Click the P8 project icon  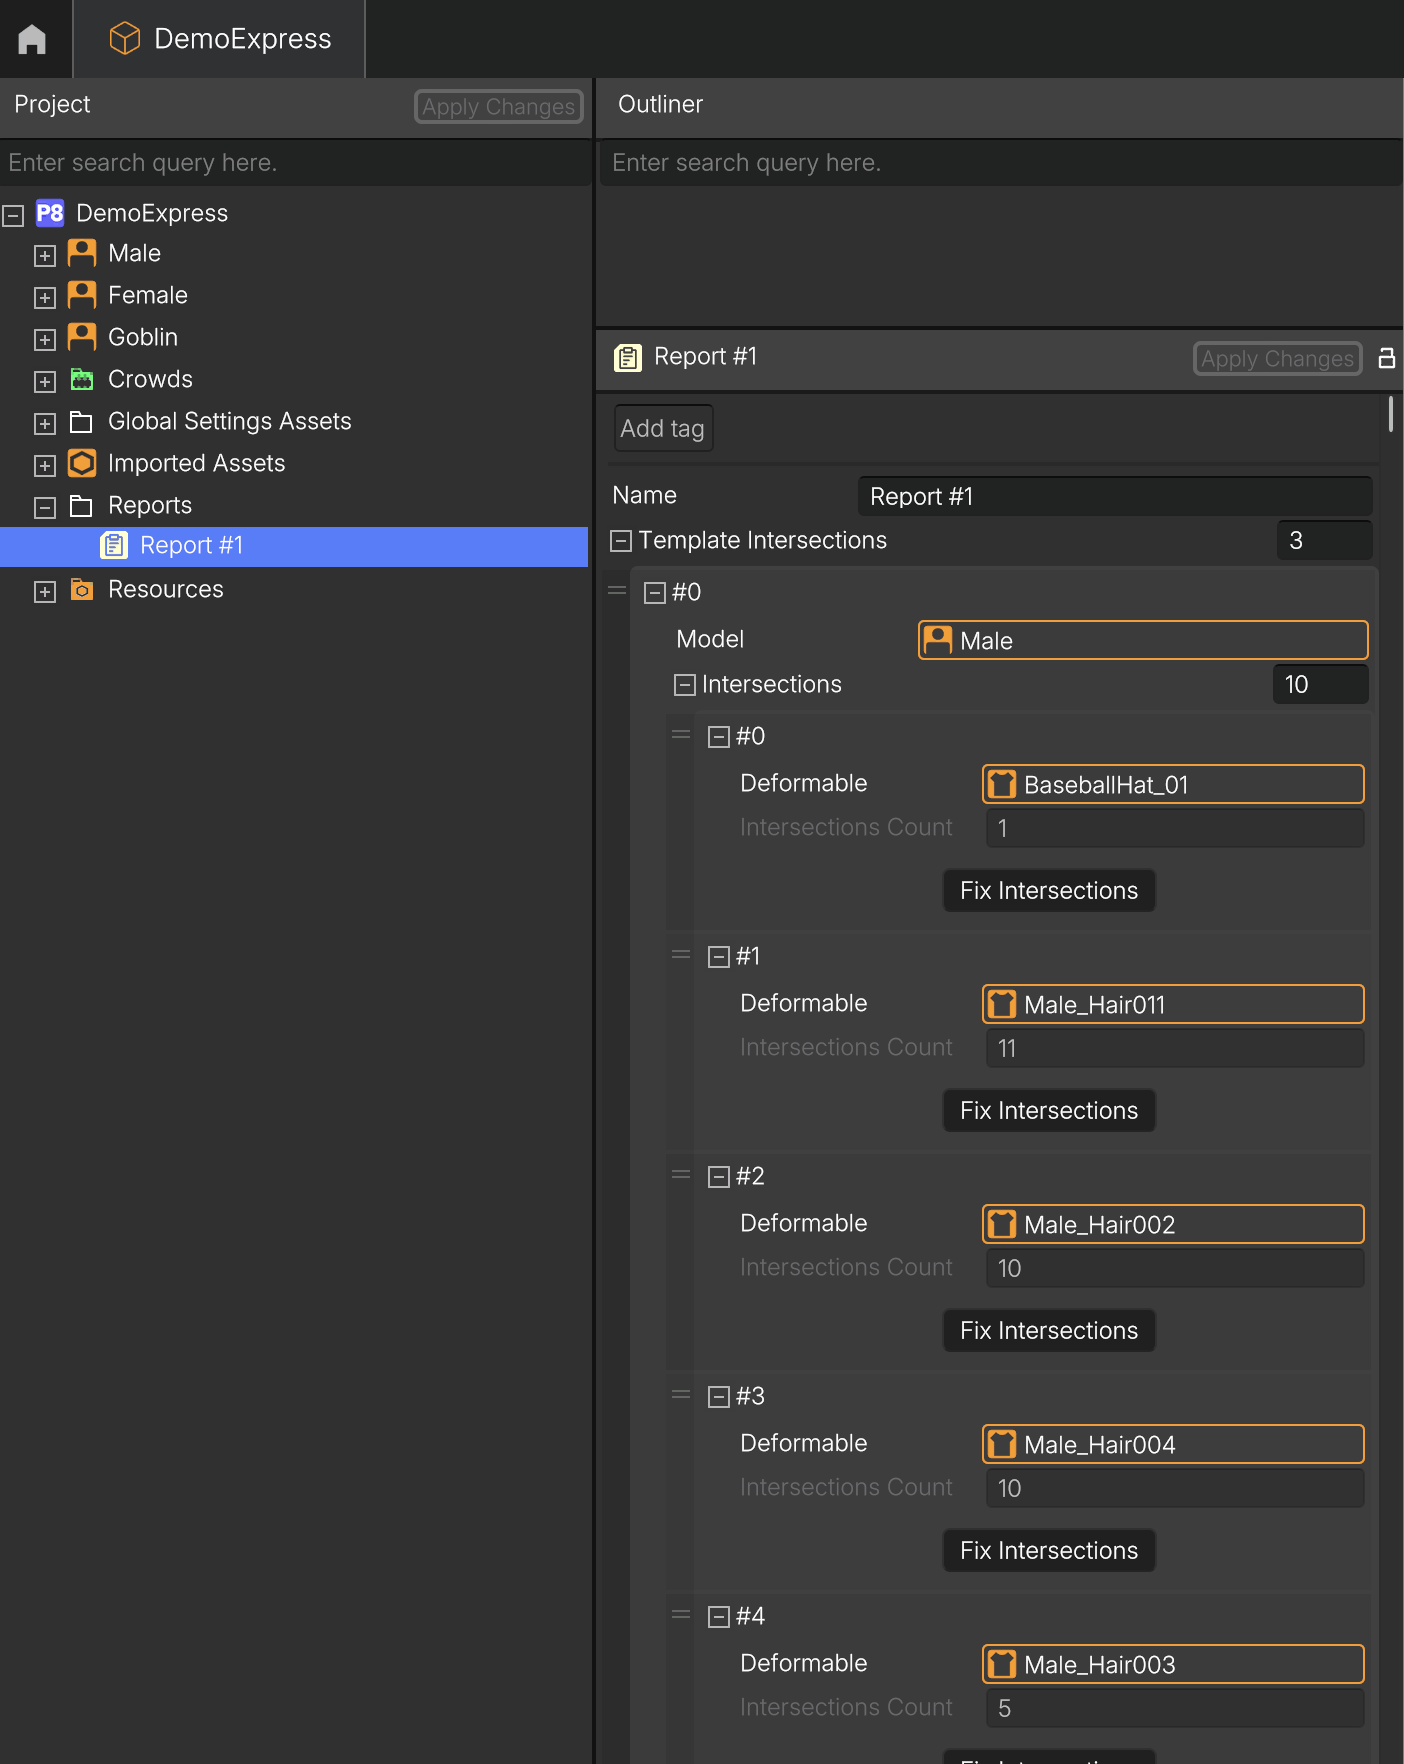[50, 213]
